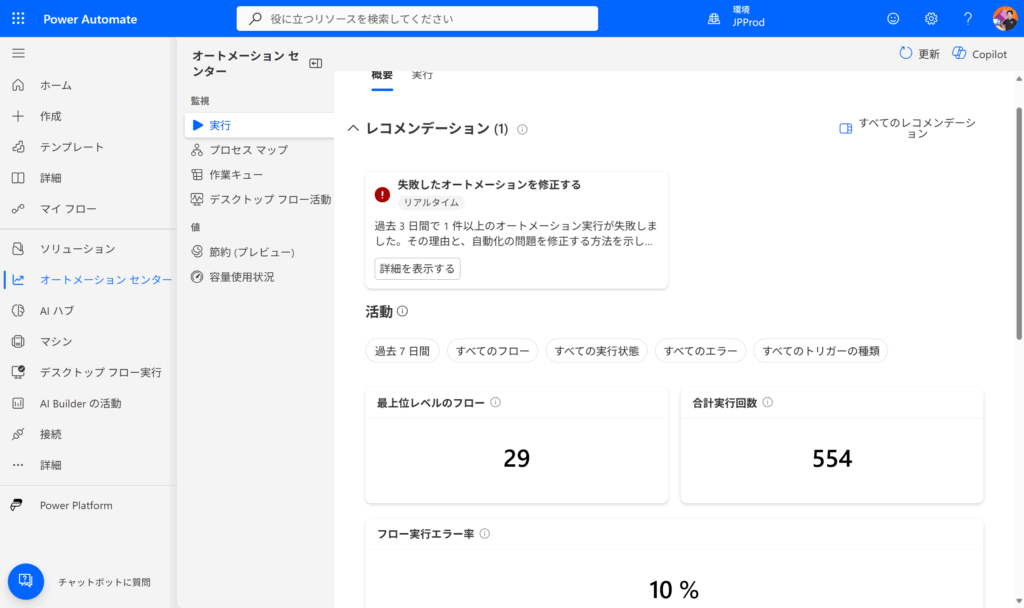
Task: Click the Copilot icon in the toolbar
Action: tap(959, 54)
